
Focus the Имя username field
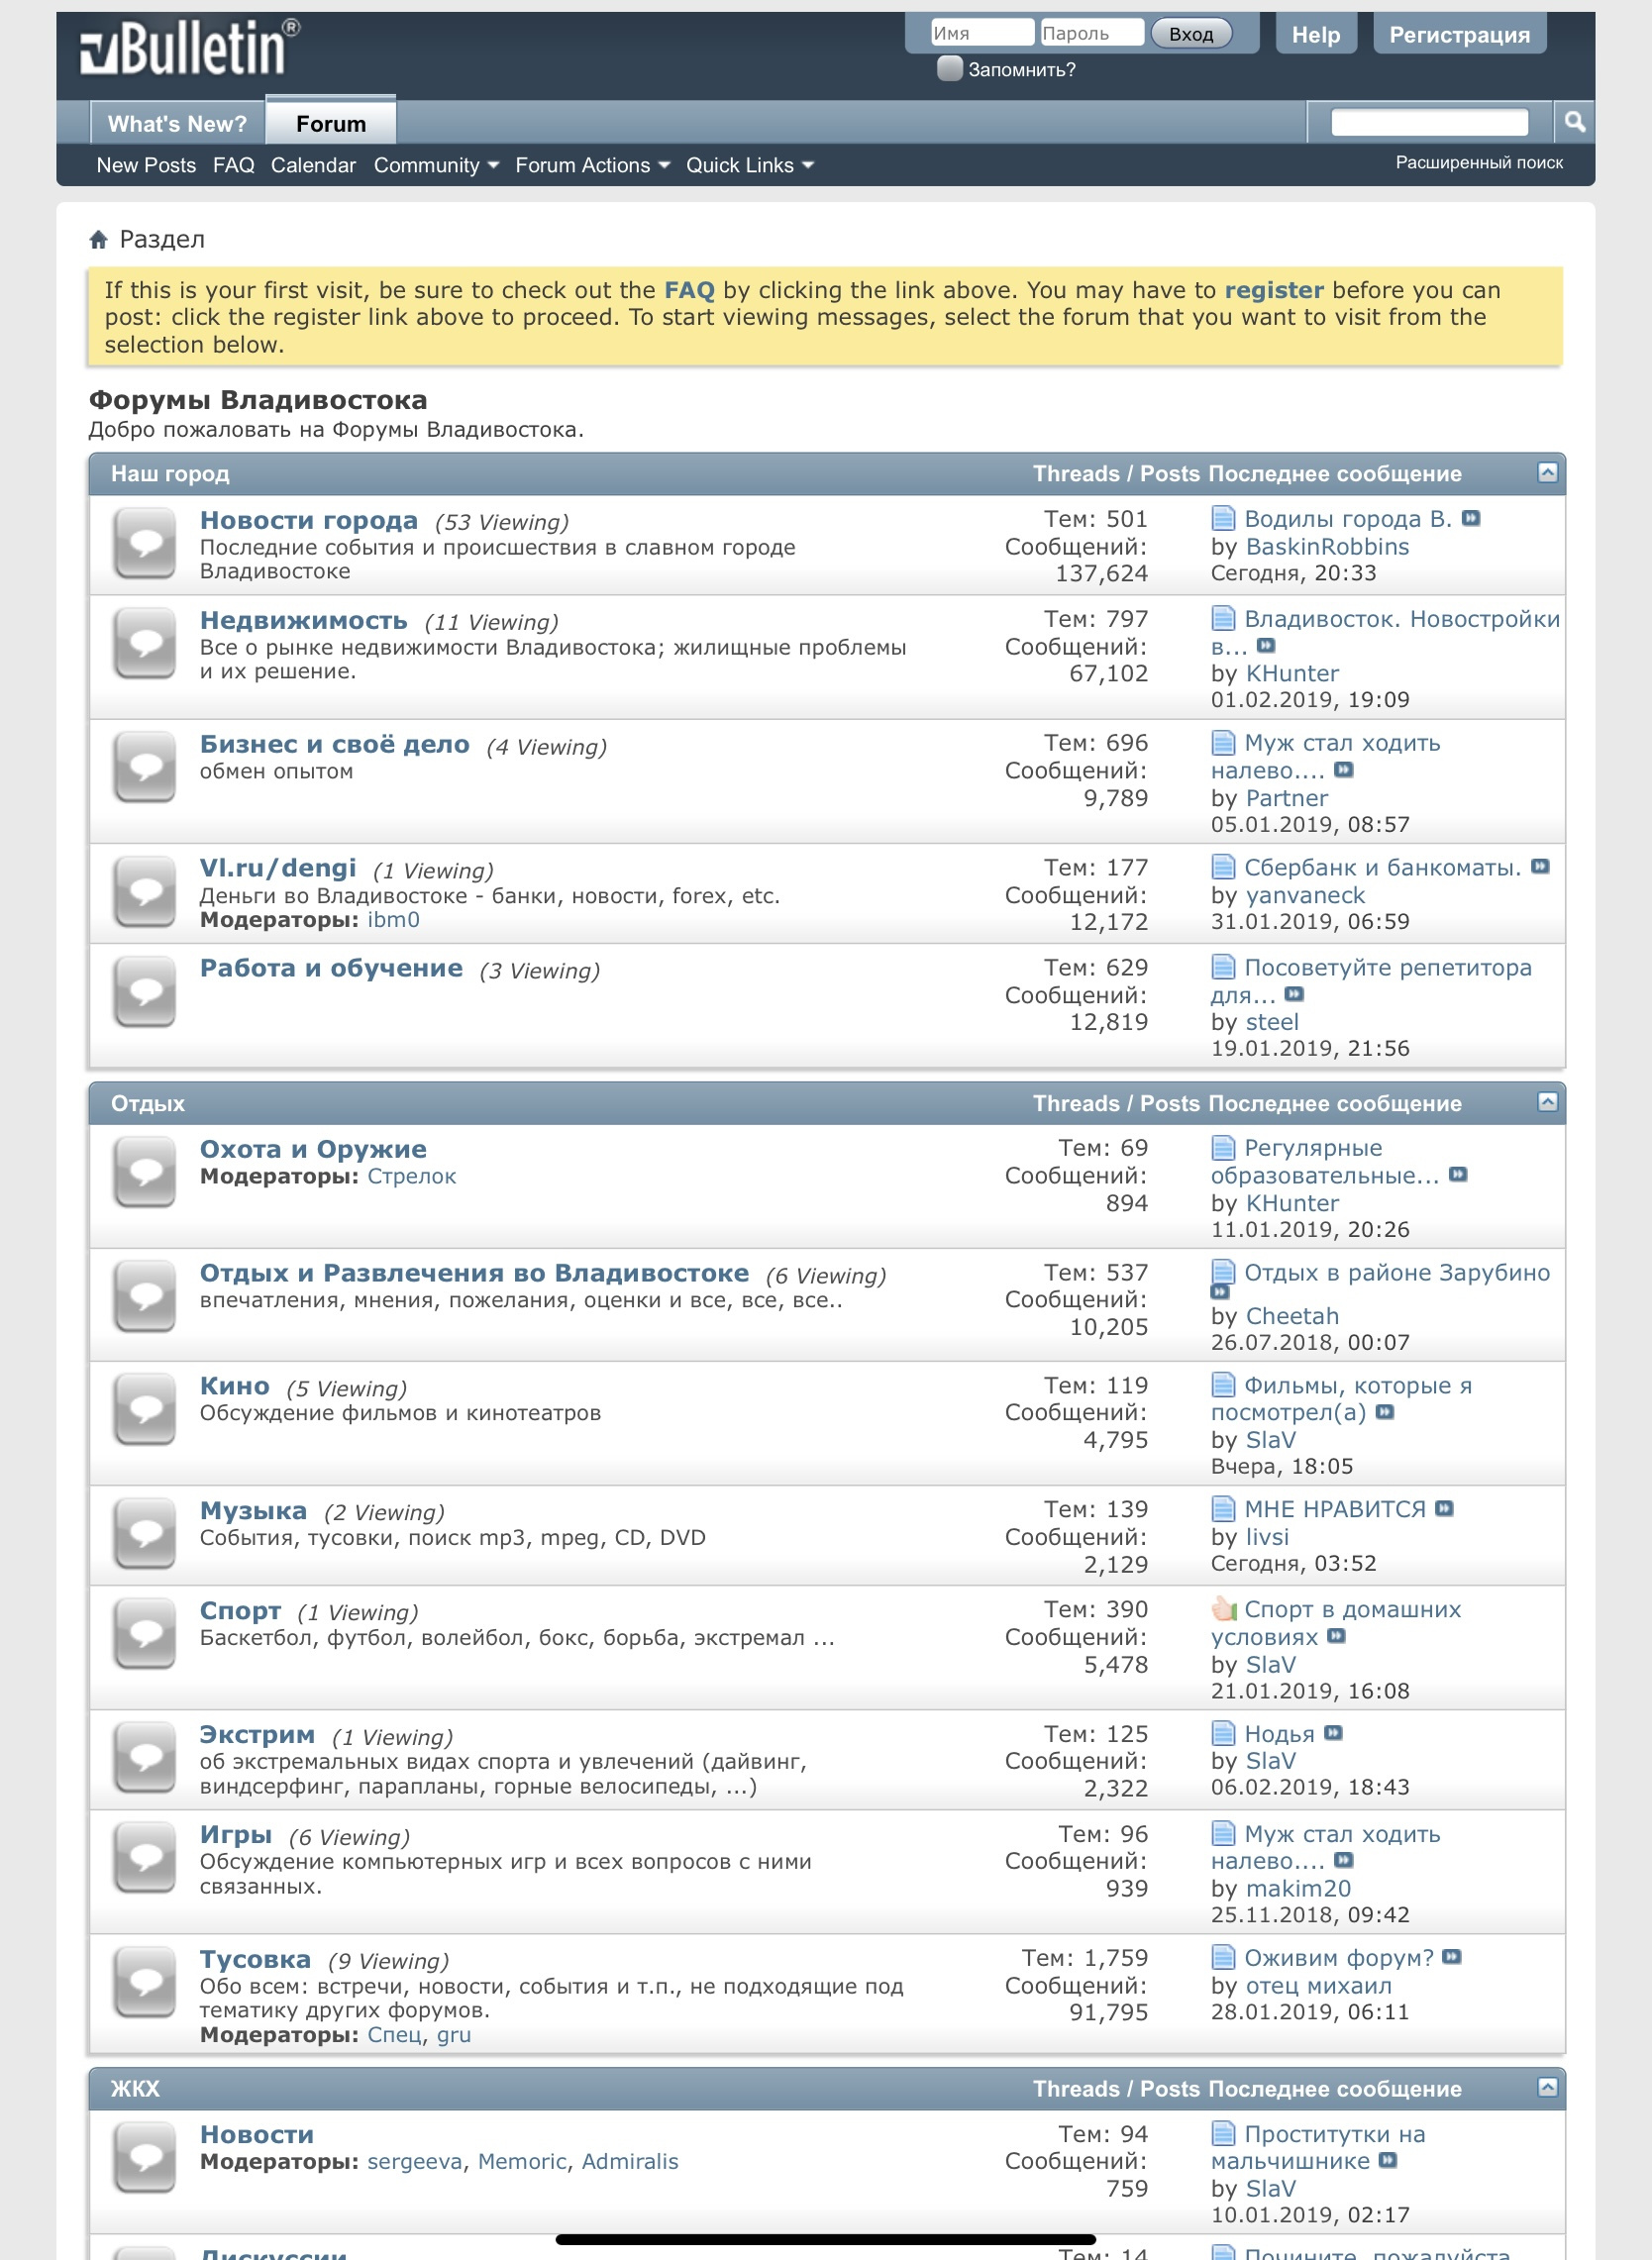(982, 33)
